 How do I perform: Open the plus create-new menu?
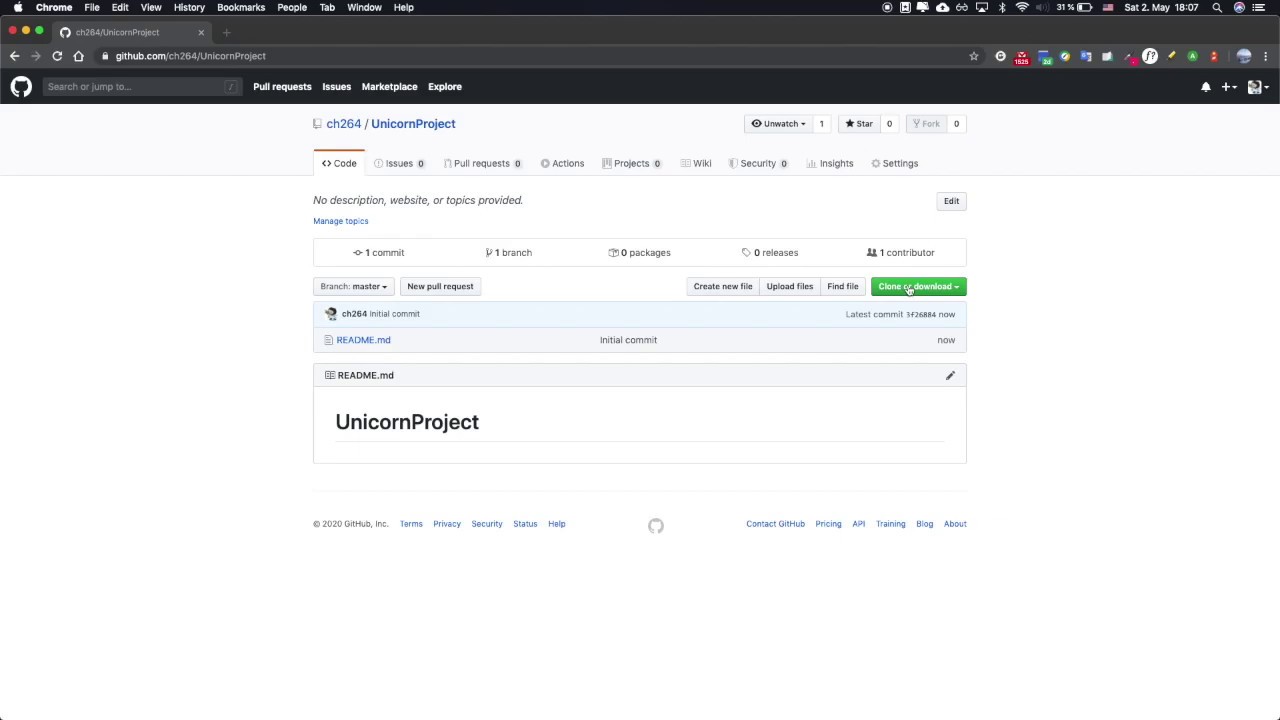click(x=1229, y=87)
